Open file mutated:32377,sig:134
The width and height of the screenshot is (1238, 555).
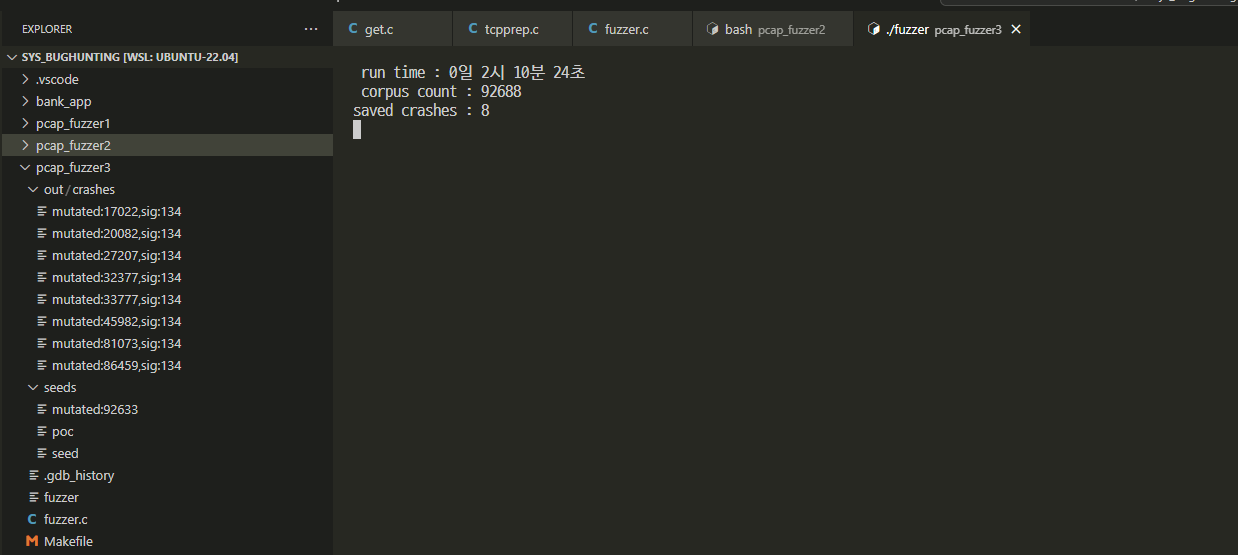(167, 277)
